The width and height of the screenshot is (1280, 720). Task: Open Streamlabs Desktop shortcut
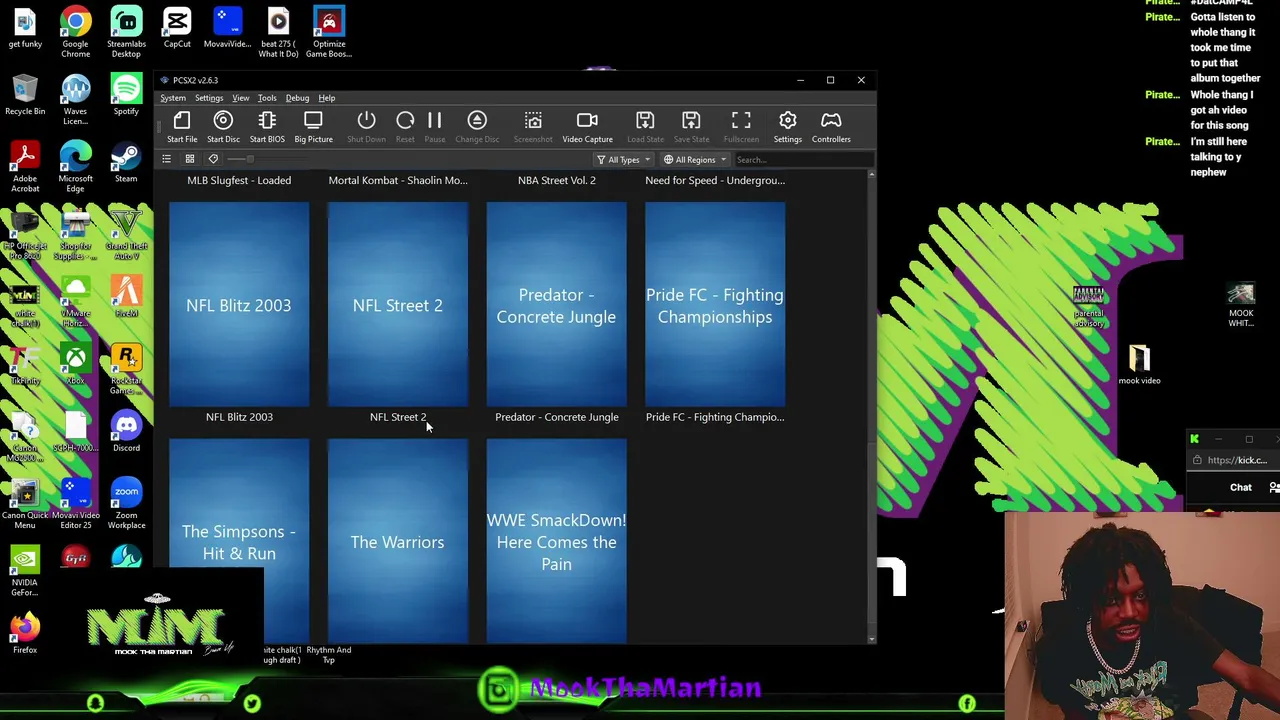pos(126,32)
